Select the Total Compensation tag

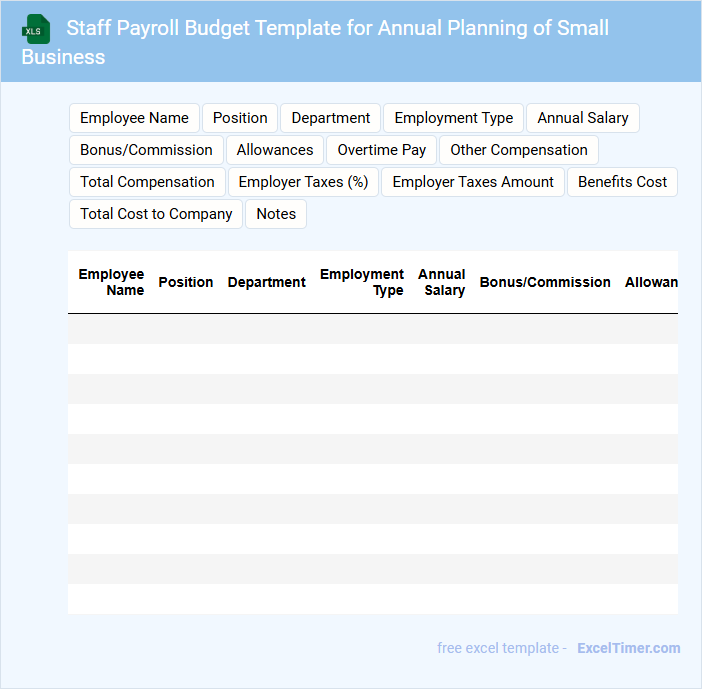click(x=147, y=182)
